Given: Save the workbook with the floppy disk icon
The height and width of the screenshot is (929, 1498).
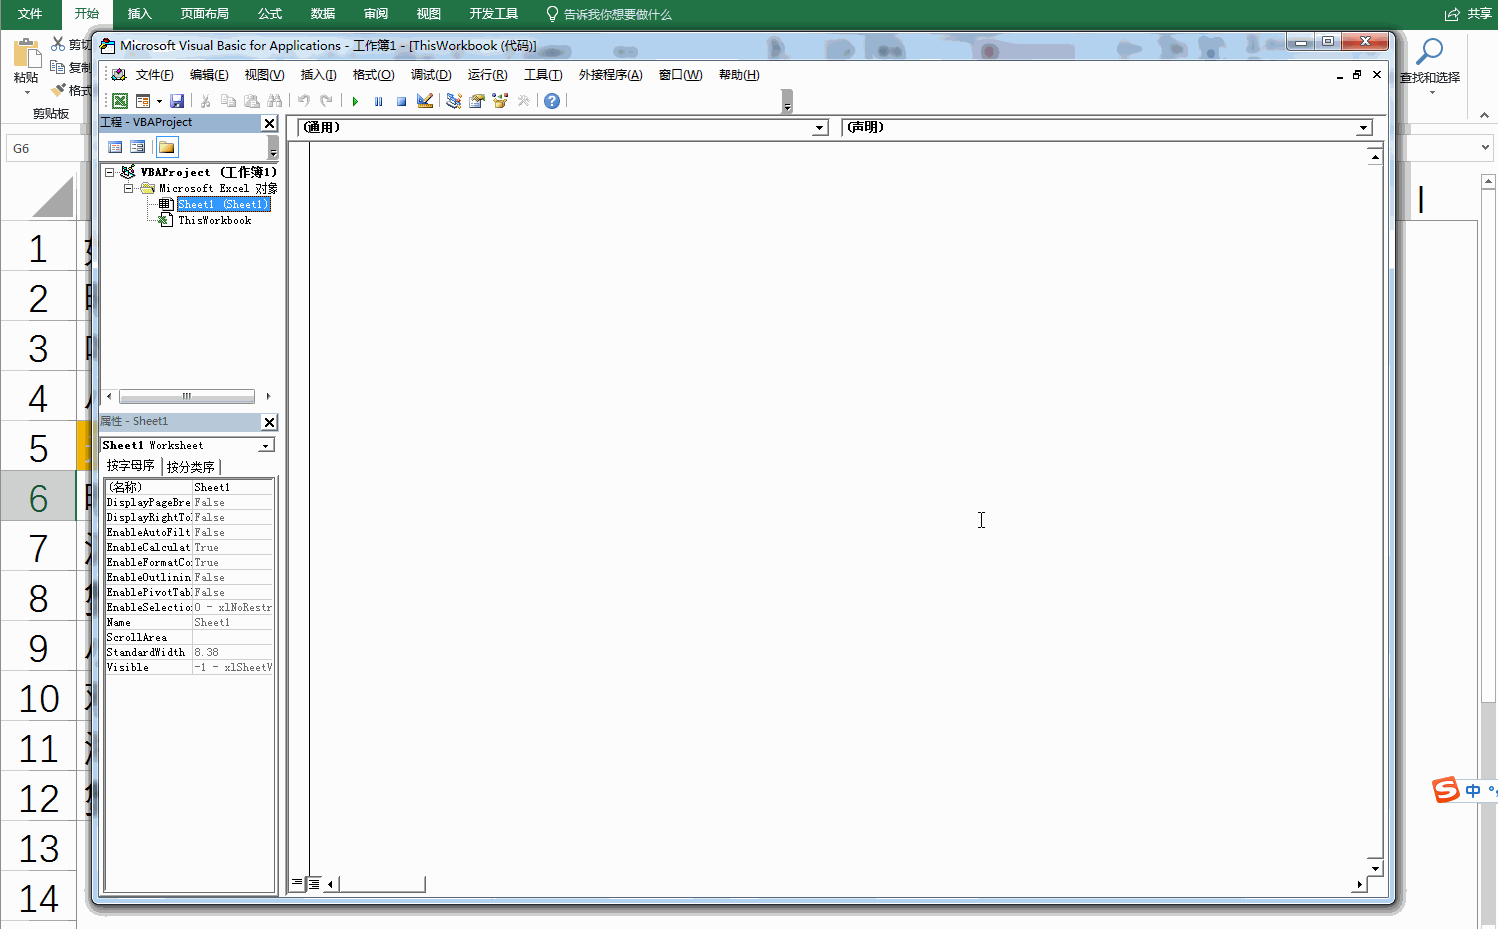Looking at the screenshot, I should coord(177,101).
